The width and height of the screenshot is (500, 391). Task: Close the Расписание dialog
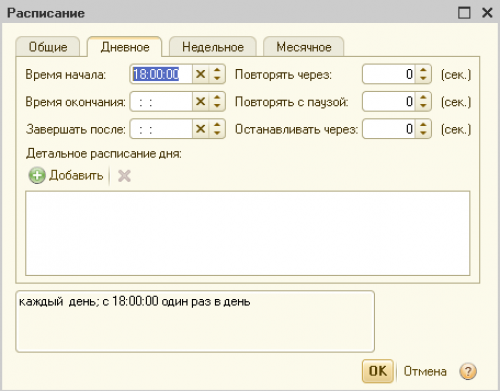[487, 13]
